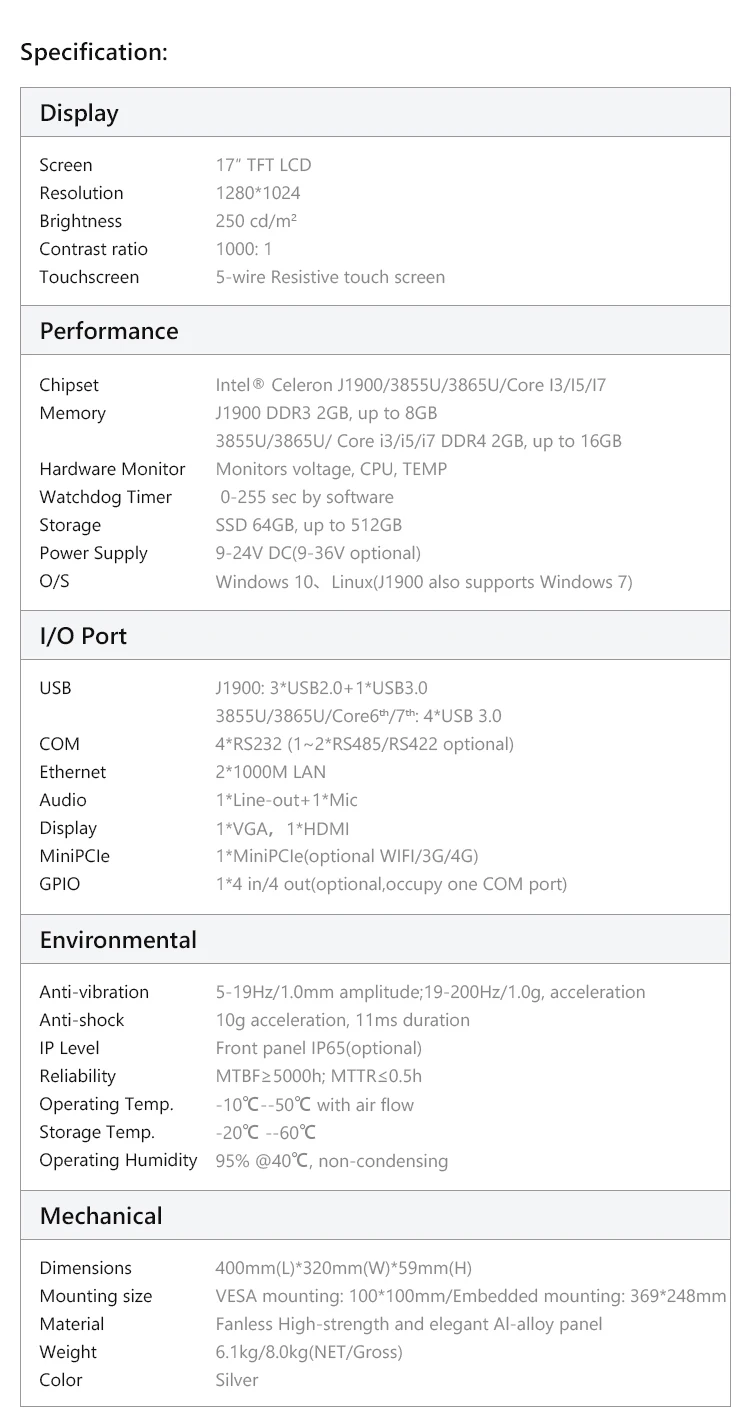Select the Touchscreen label
Viewport: 750px width, 1427px height.
point(89,277)
